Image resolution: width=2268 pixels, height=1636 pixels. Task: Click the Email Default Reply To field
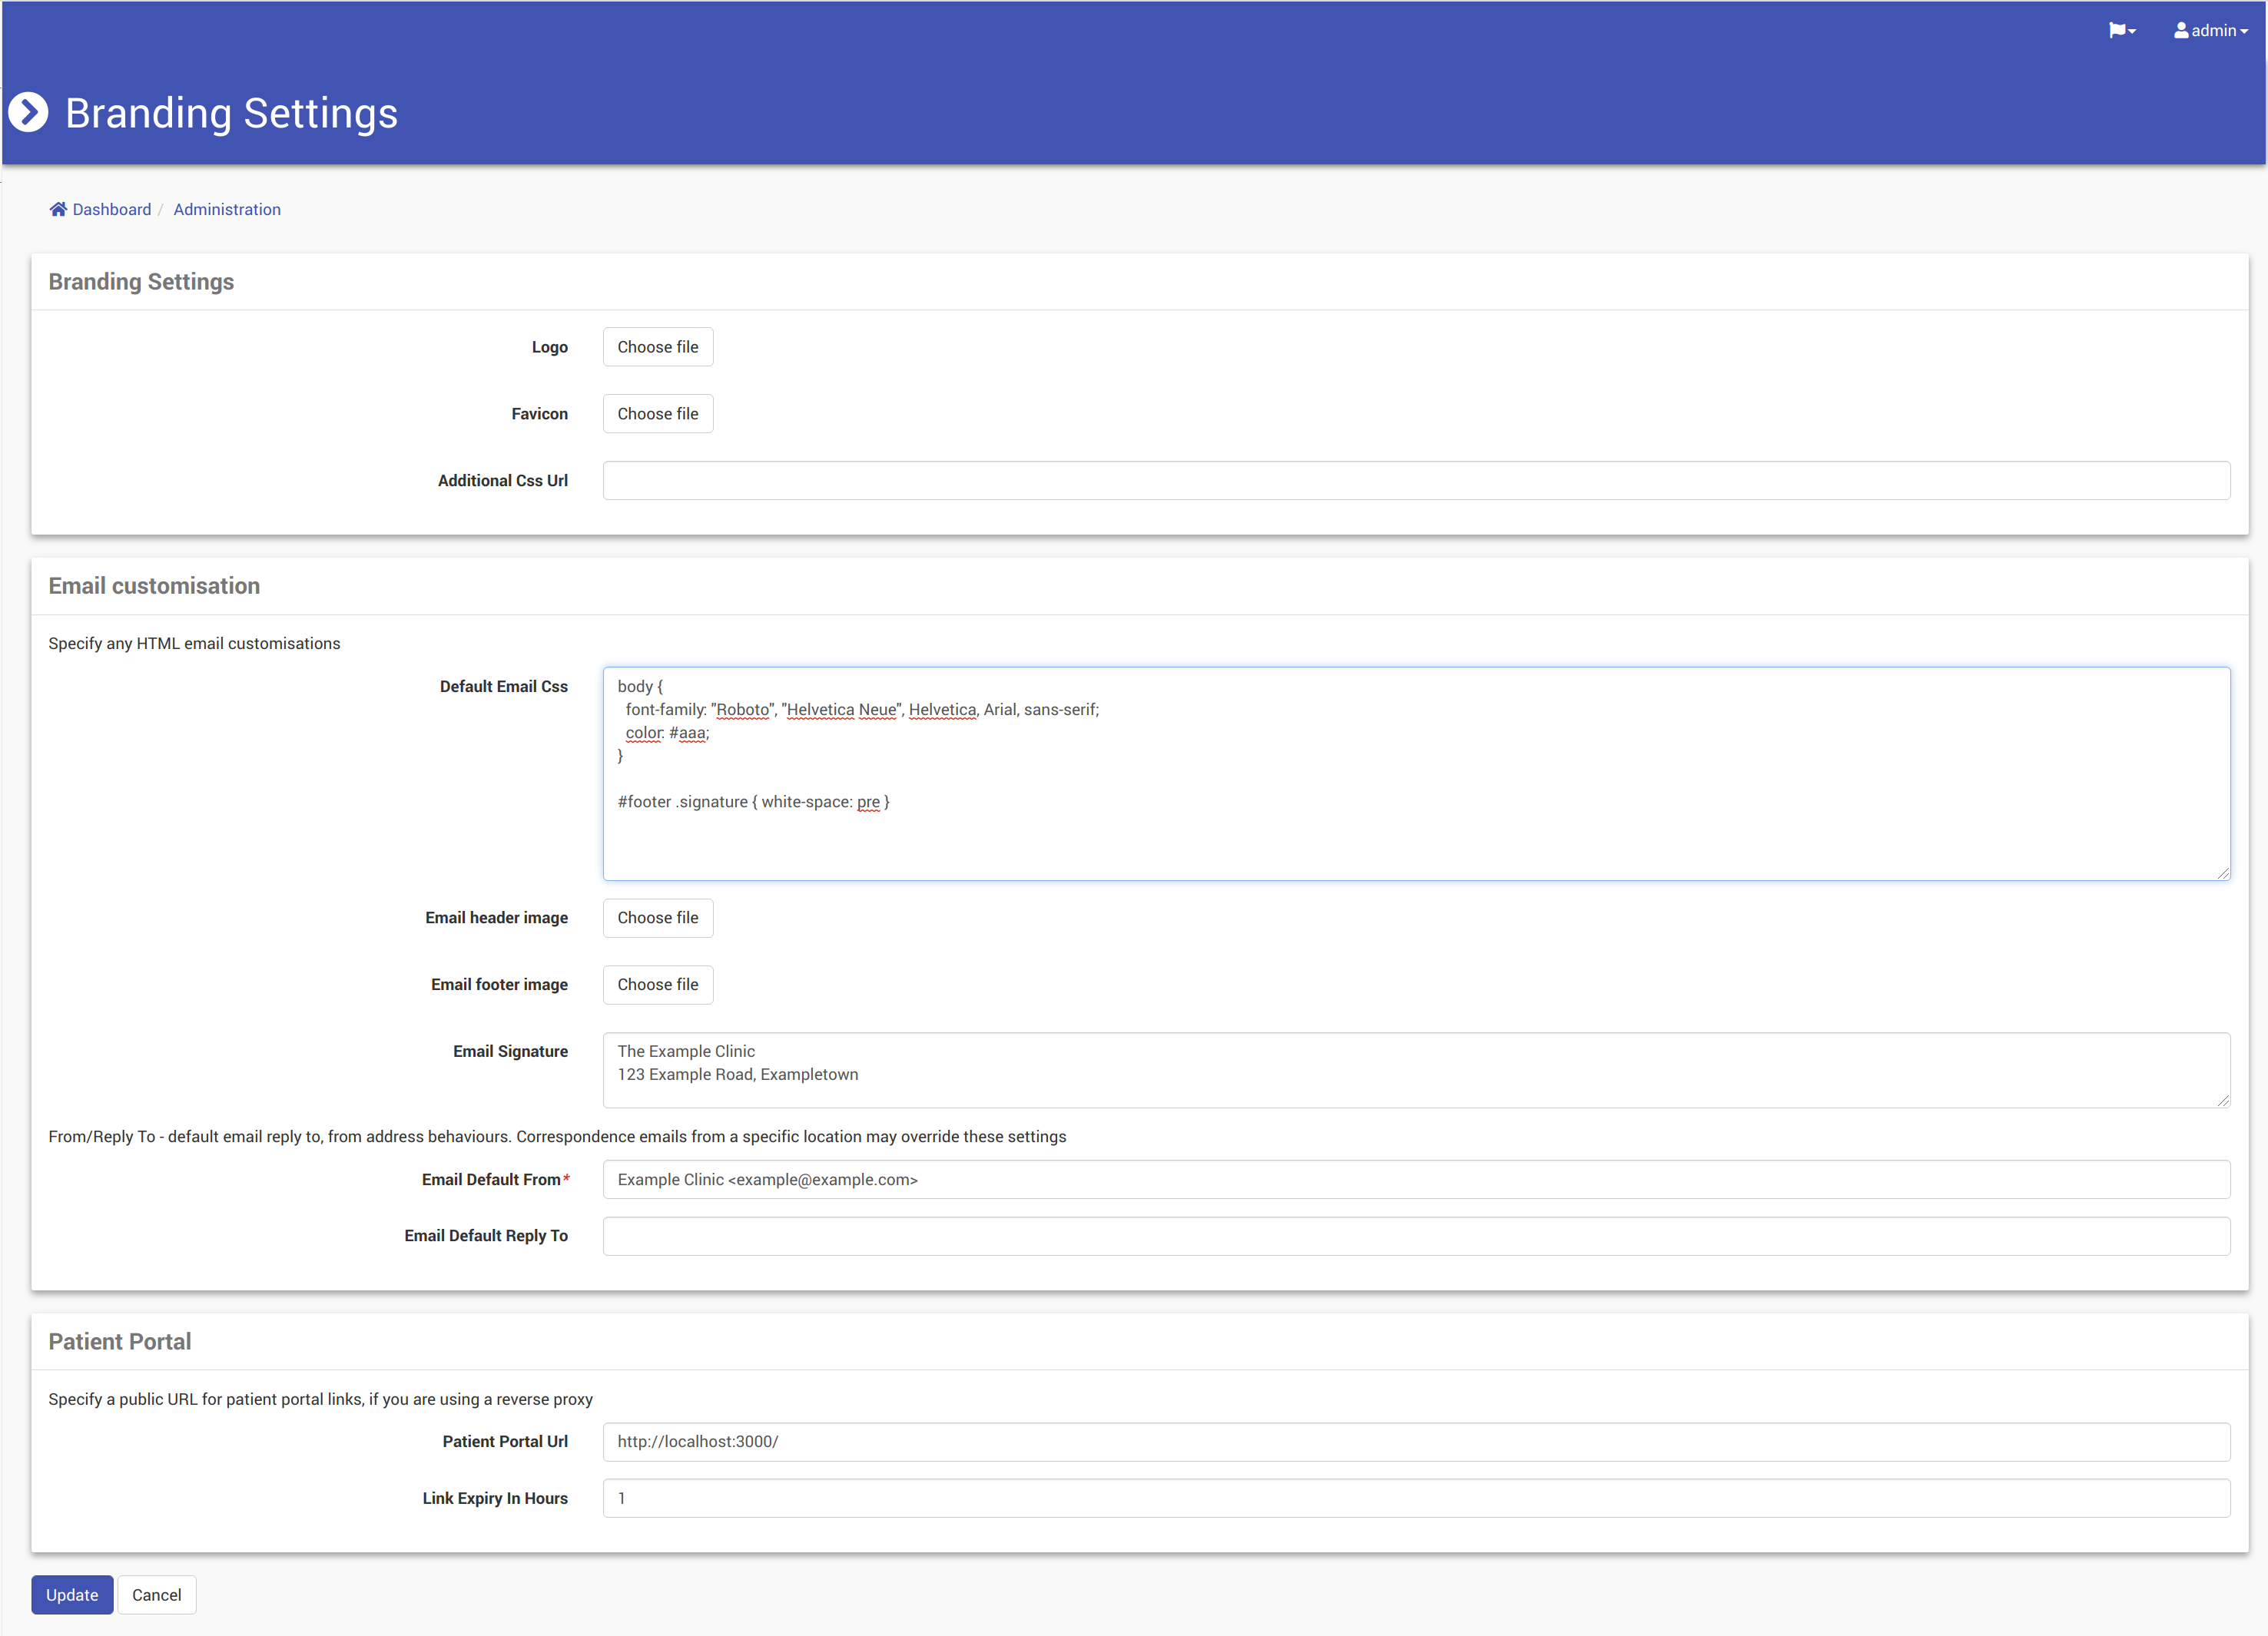(x=1415, y=1236)
